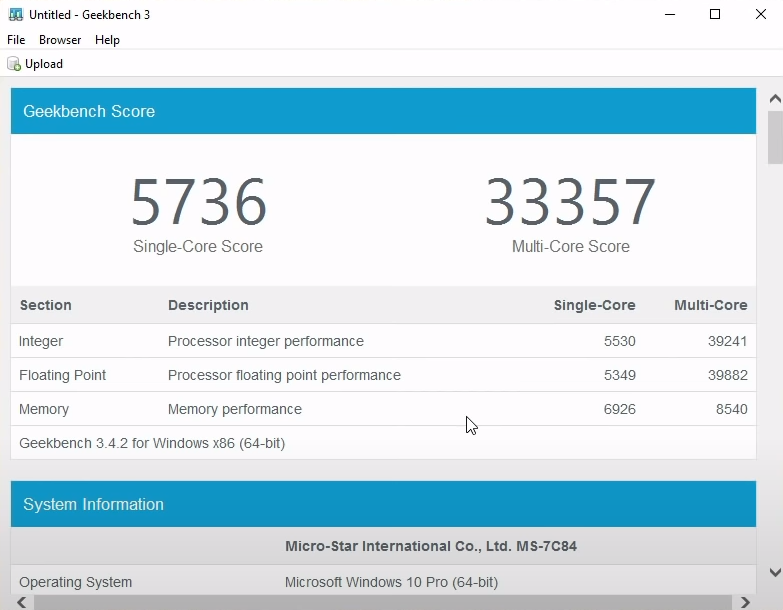
Task: Click the Geekbench Score section header
Action: coord(383,111)
